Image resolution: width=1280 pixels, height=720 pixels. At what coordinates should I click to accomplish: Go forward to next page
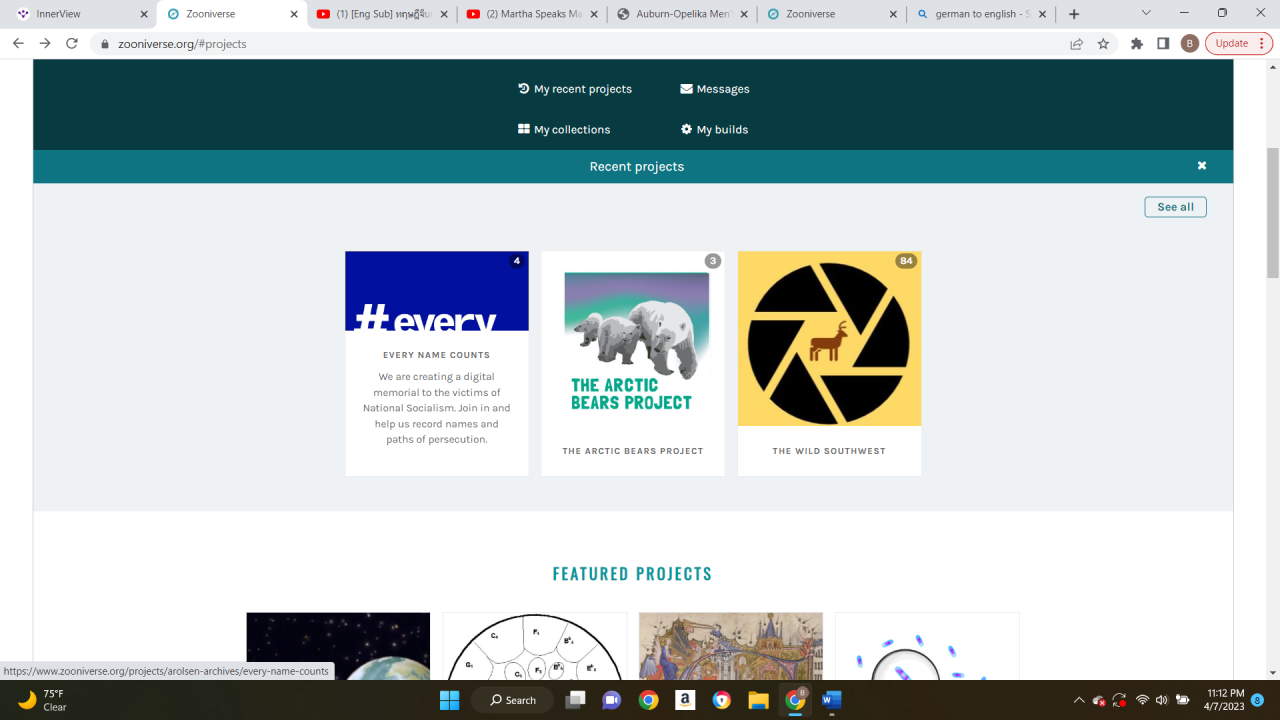click(x=45, y=43)
